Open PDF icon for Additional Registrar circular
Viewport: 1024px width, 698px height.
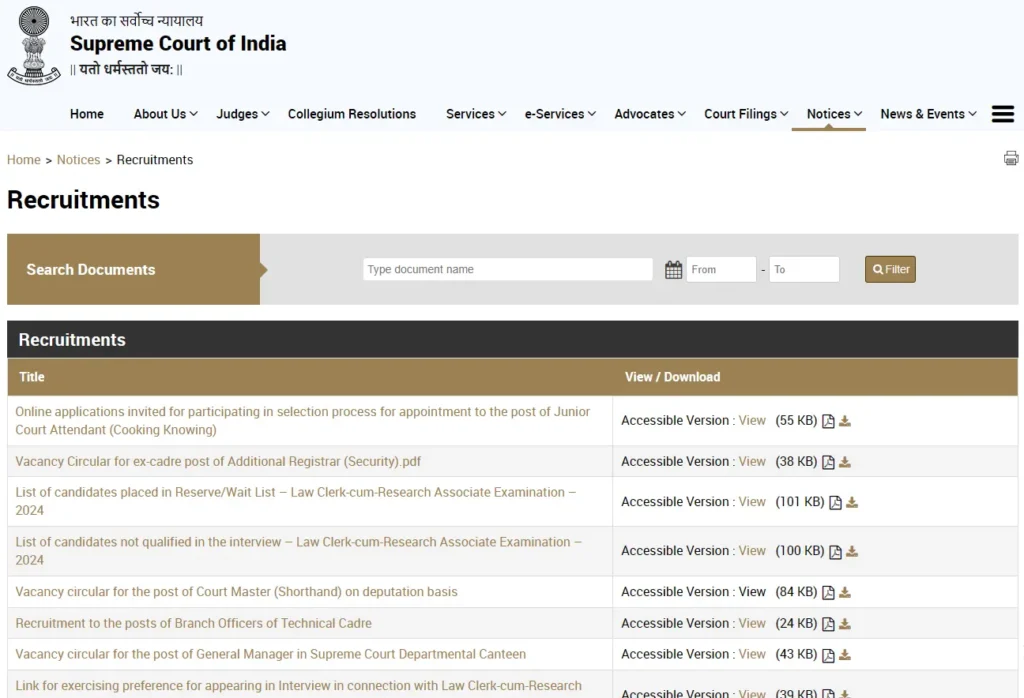pyautogui.click(x=828, y=462)
